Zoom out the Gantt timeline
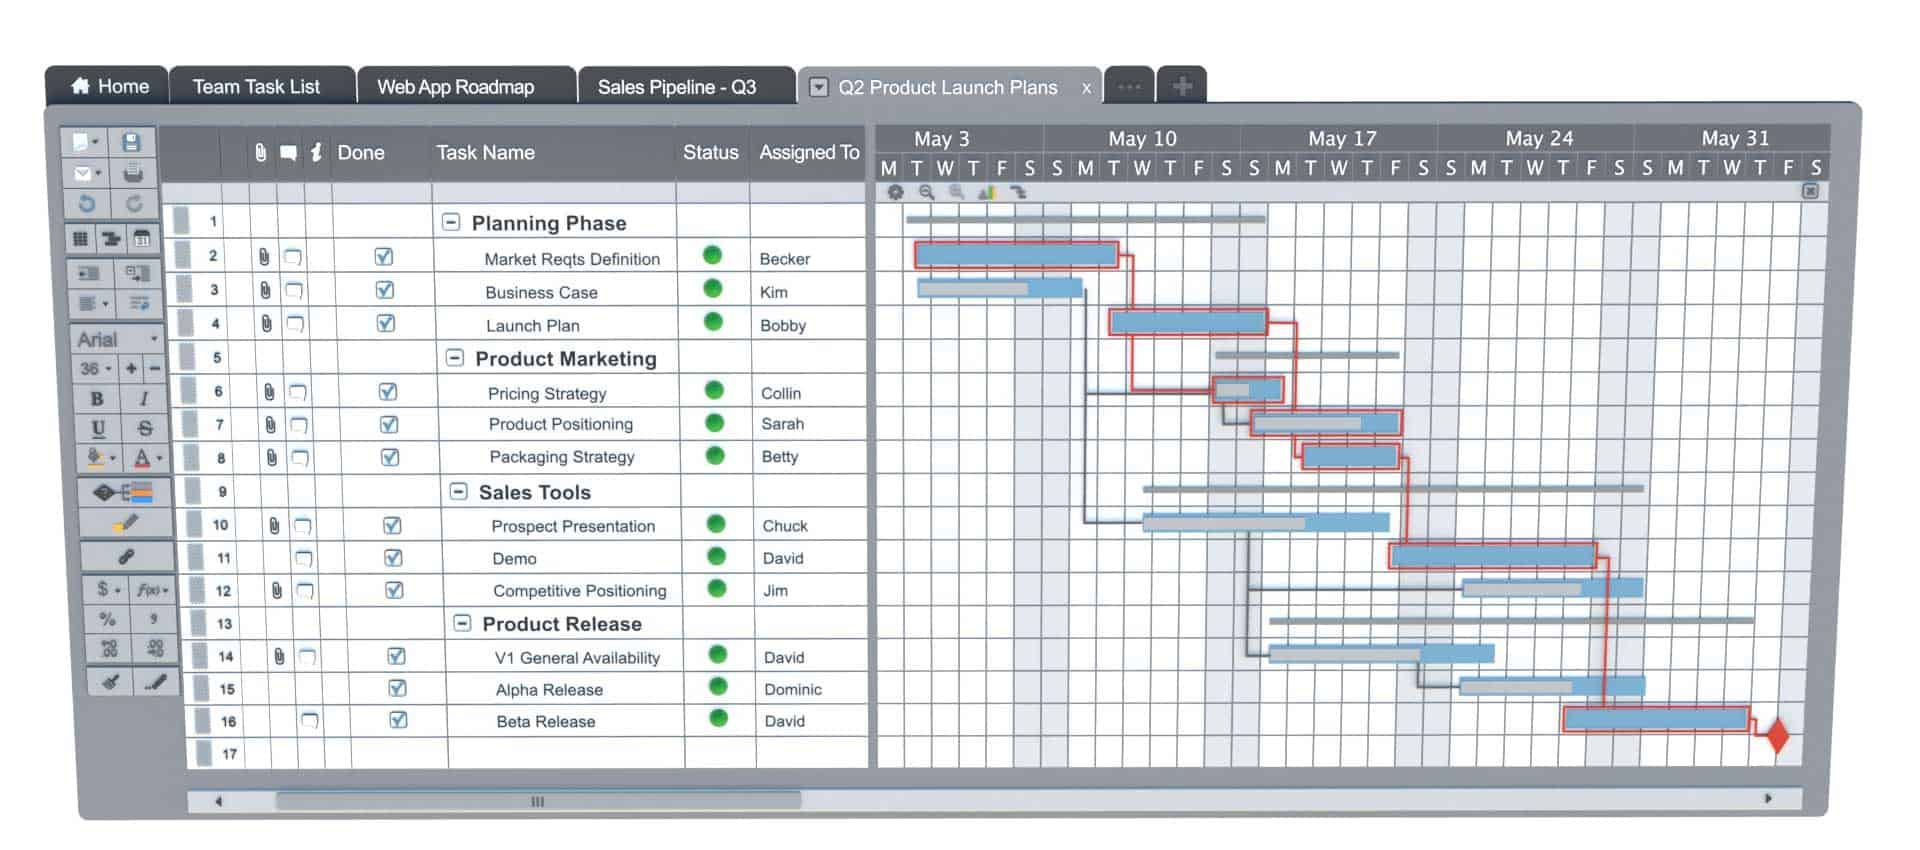1920x850 pixels. coord(927,192)
